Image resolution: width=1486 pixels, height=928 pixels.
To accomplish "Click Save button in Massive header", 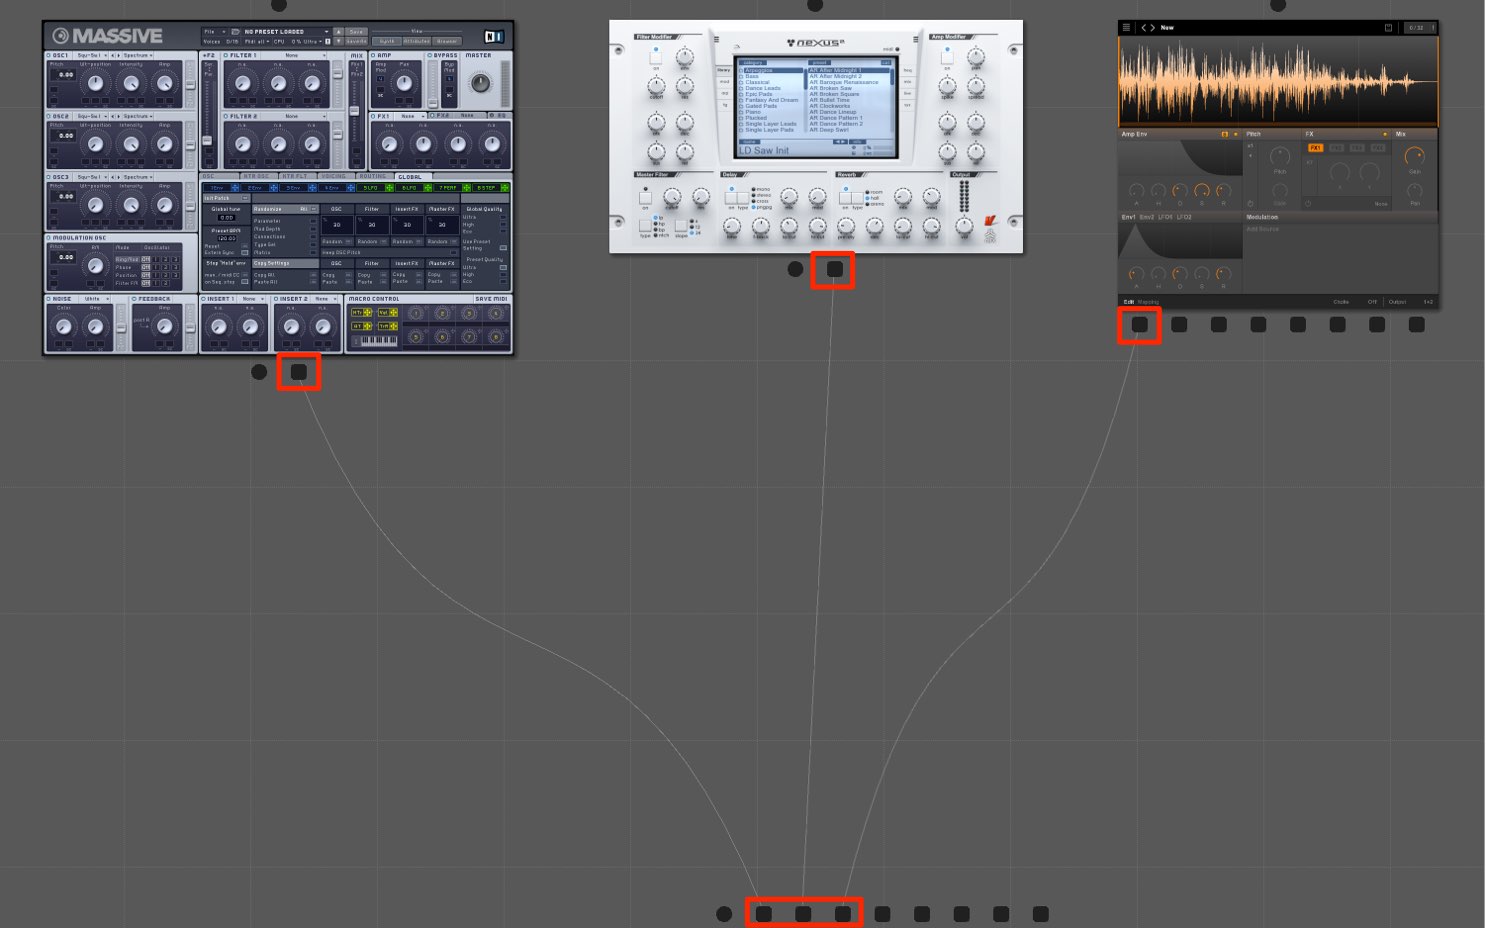I will click(x=357, y=32).
